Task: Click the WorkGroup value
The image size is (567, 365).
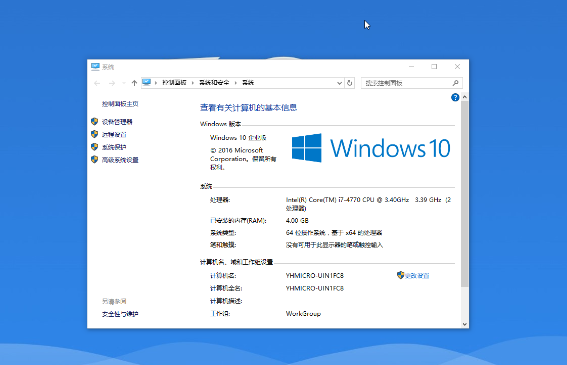Action: (303, 314)
